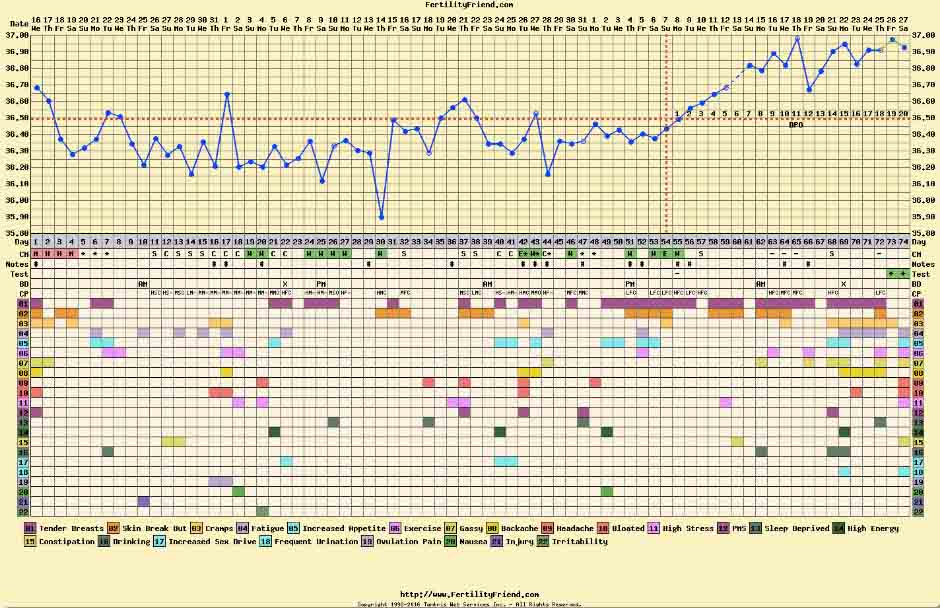This screenshot has height=608, width=940.
Task: Open the note icon on cycle day 66
Action: [808, 263]
